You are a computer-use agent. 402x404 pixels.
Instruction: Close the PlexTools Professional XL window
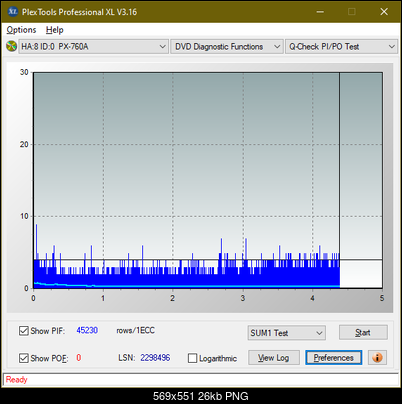384,12
